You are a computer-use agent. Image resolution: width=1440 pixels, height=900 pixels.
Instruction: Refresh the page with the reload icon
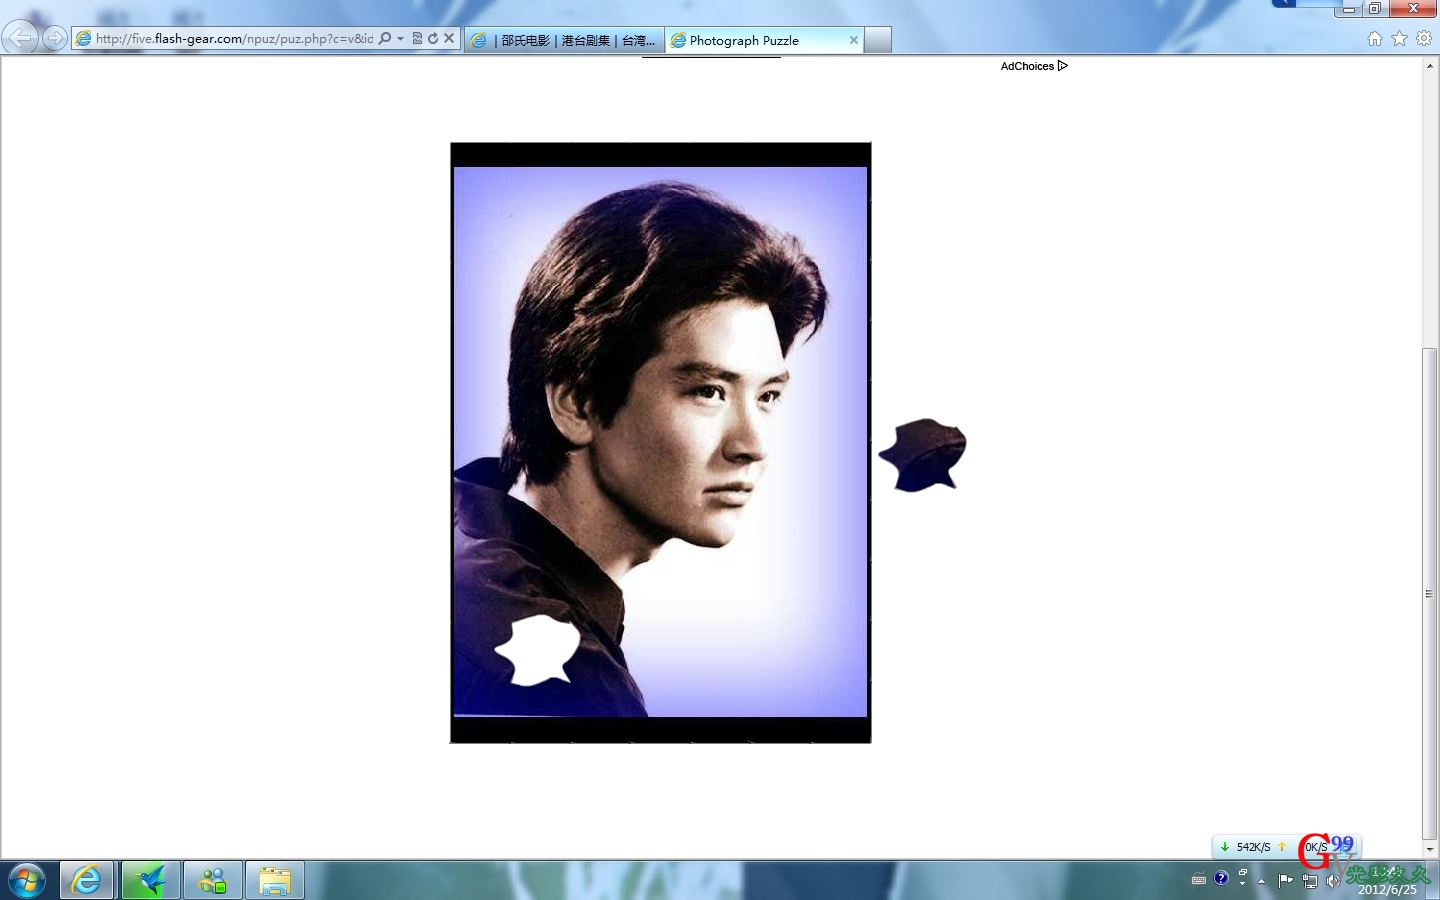[433, 38]
